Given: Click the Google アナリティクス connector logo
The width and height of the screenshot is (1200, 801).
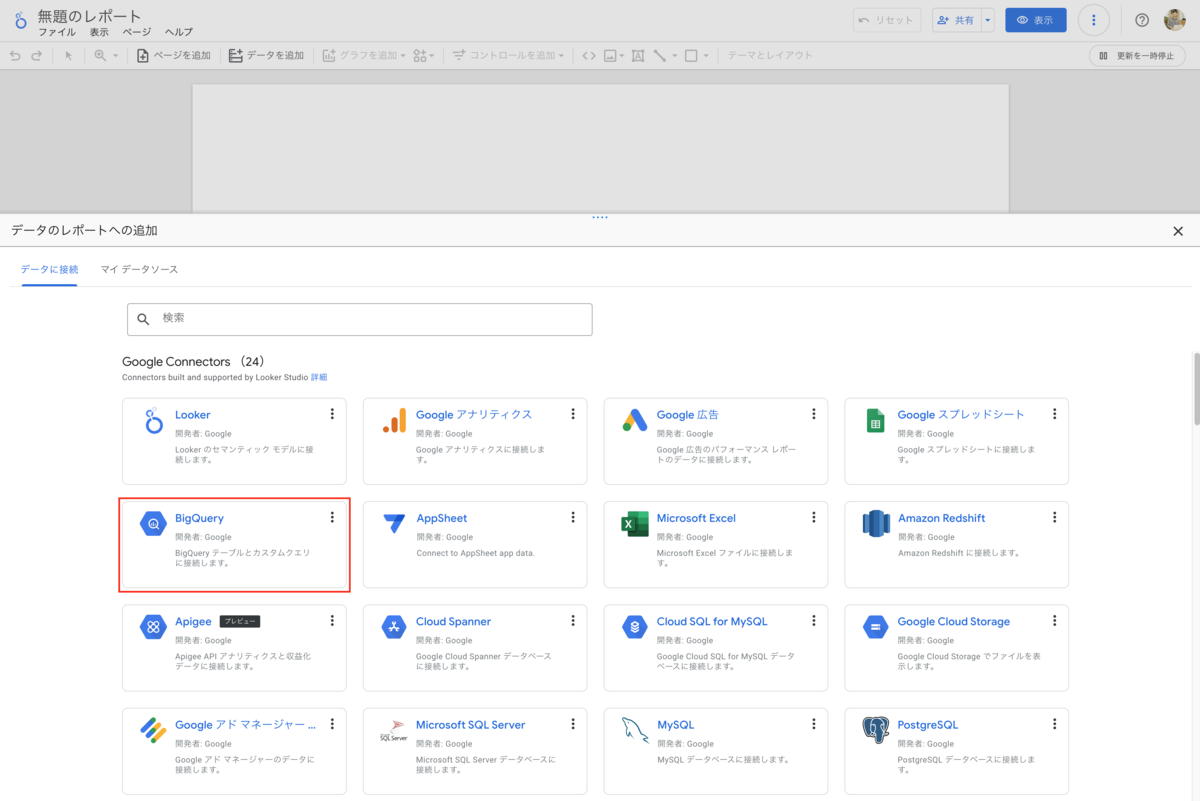Looking at the screenshot, I should [x=394, y=421].
